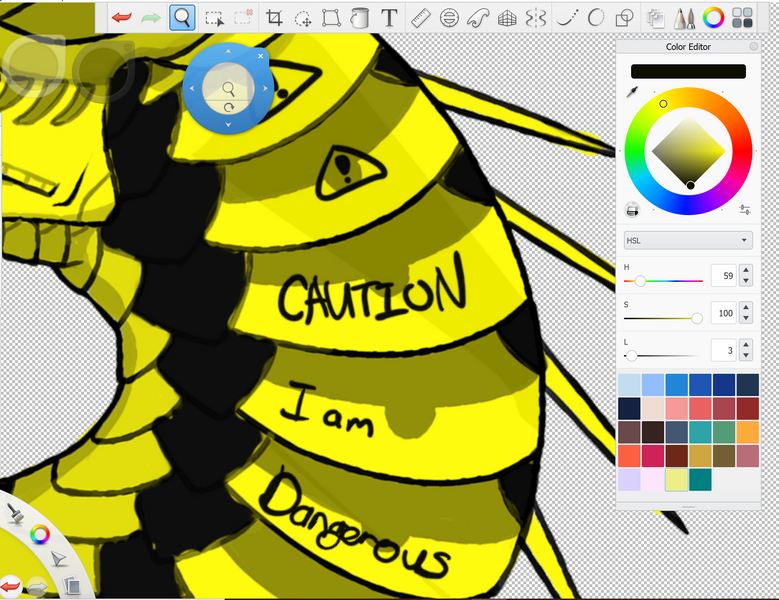This screenshot has height=600, width=779.
Task: Select the Crop tool
Action: coord(274,17)
